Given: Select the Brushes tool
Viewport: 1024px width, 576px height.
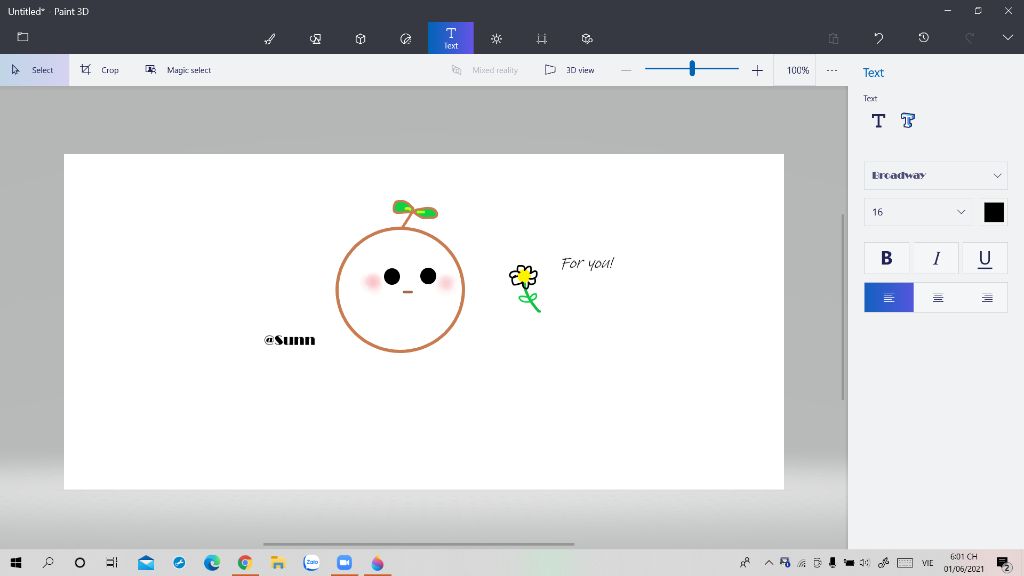Looking at the screenshot, I should [x=270, y=39].
